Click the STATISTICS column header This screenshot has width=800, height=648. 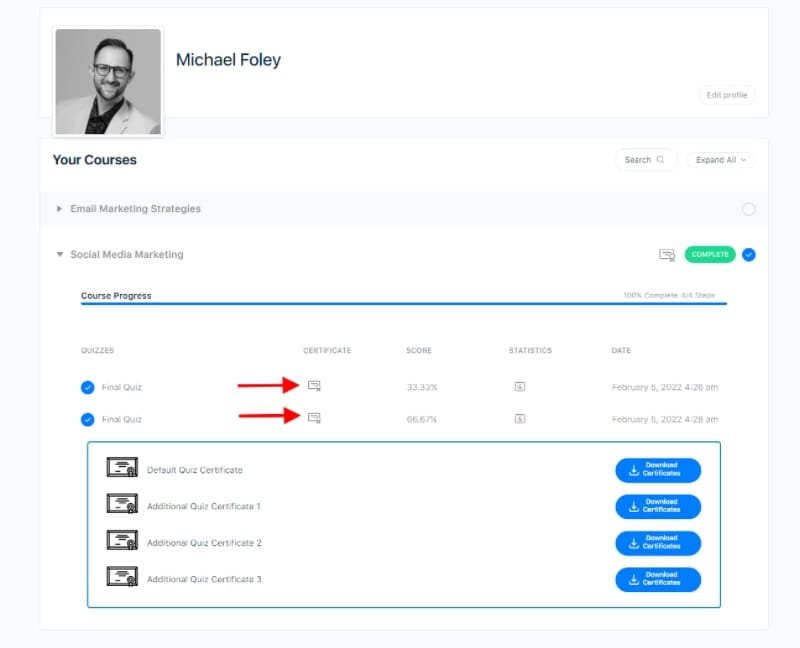tap(530, 351)
